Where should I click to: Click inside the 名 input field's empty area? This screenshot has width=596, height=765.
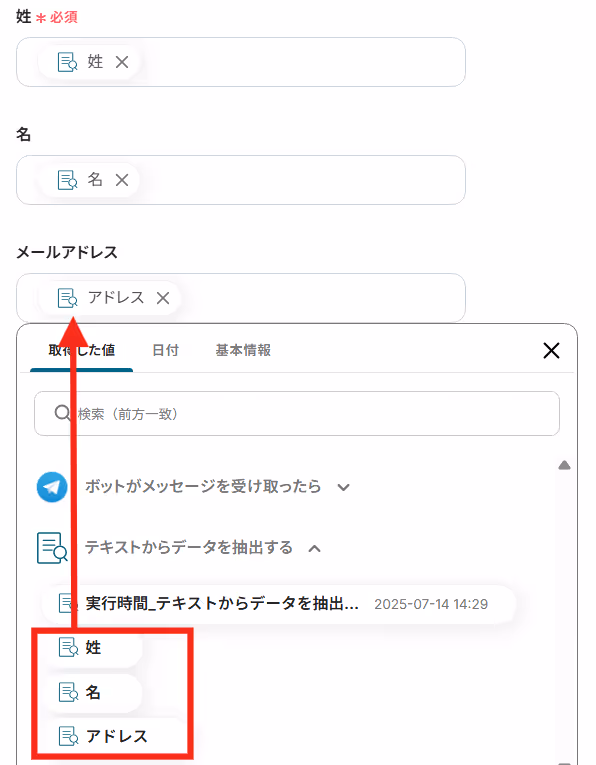point(302,180)
